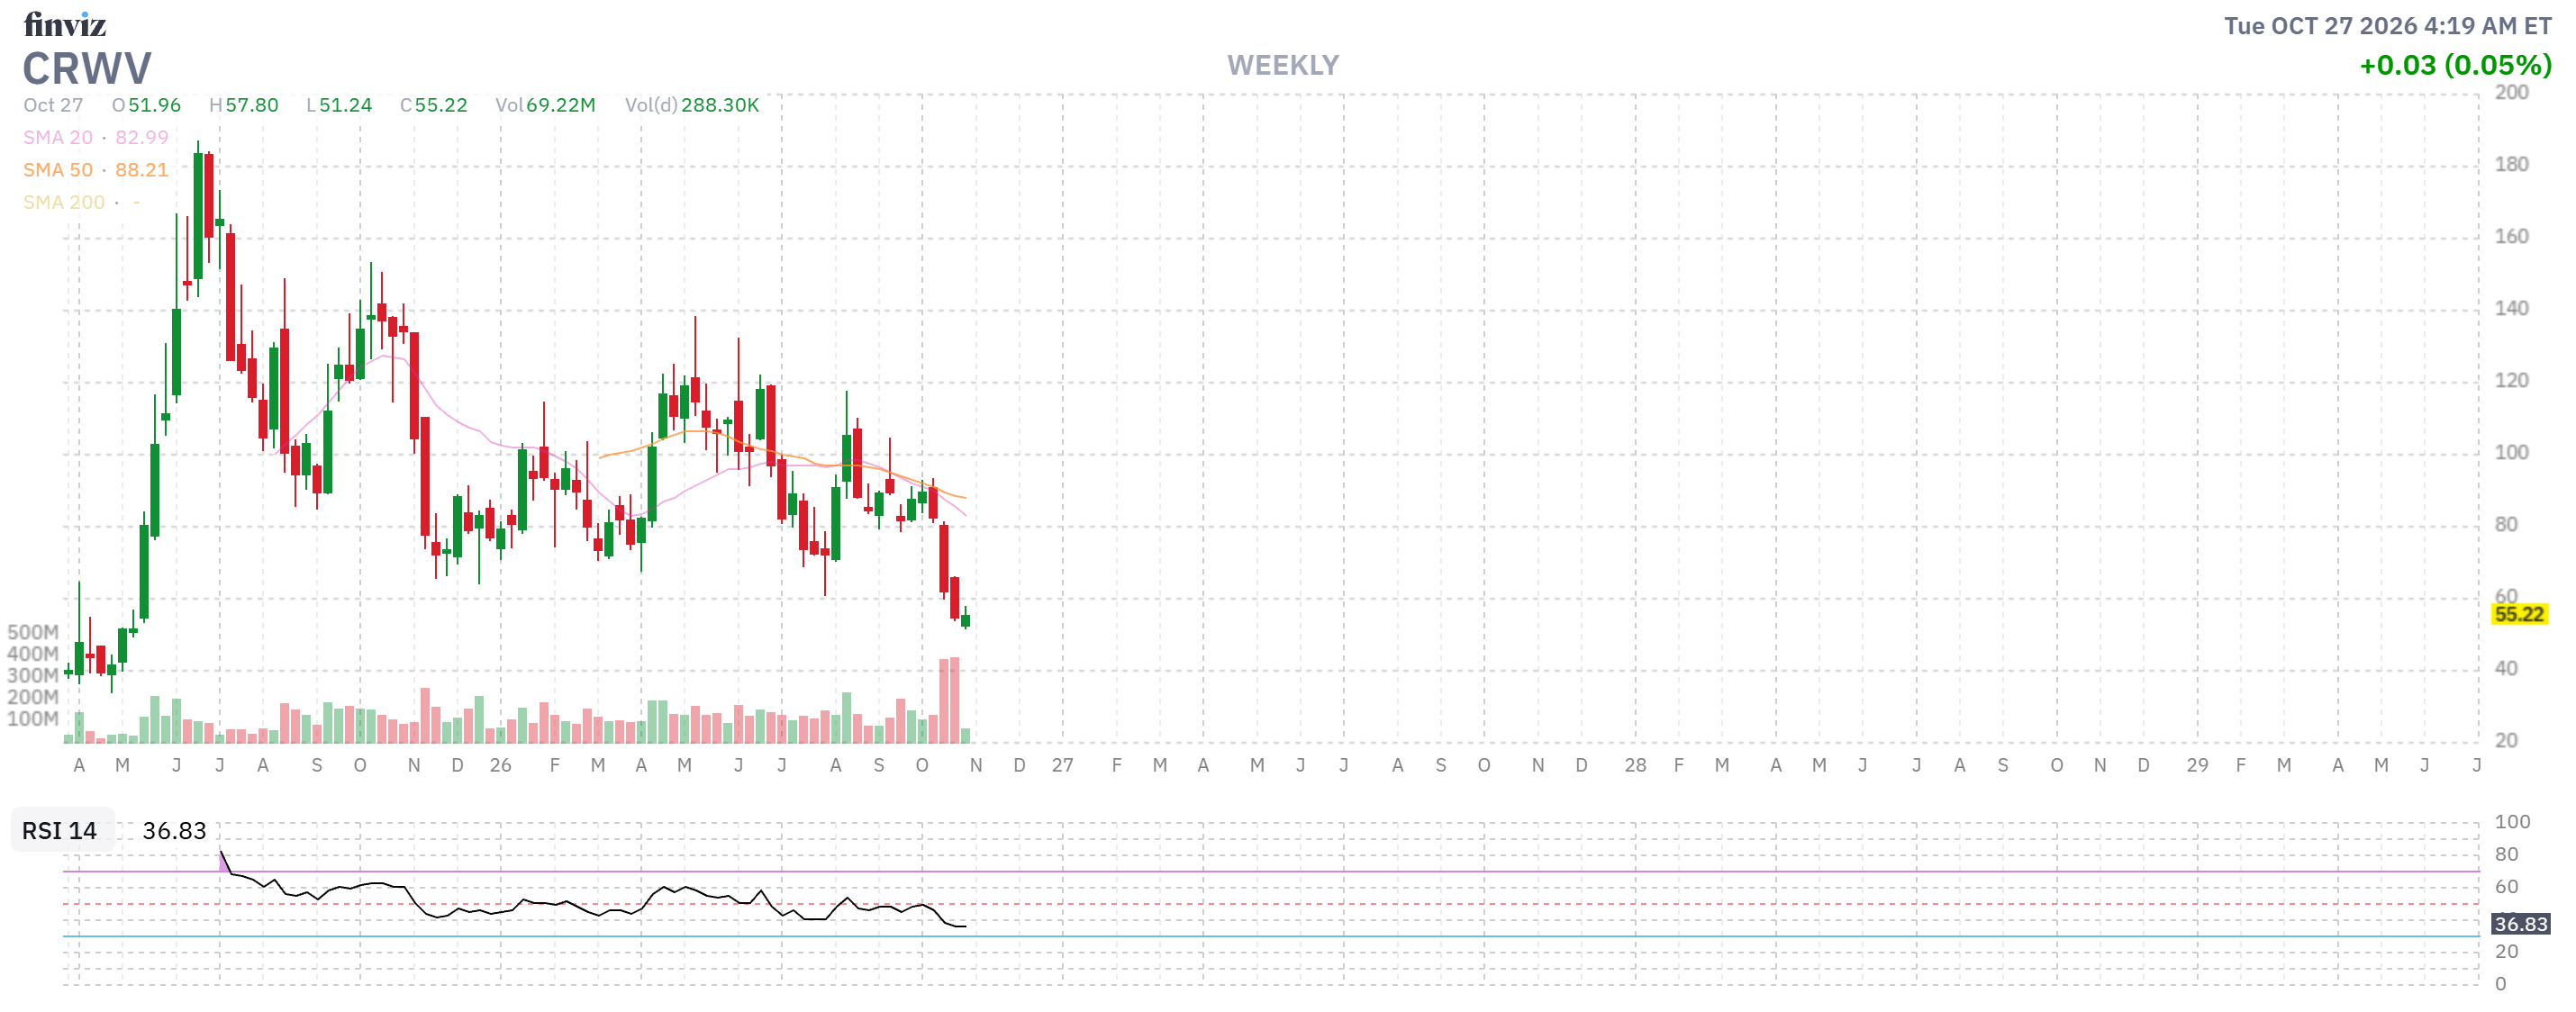This screenshot has width=2576, height=1012.
Task: Click the 100M volume axis label
Action: coord(33,718)
